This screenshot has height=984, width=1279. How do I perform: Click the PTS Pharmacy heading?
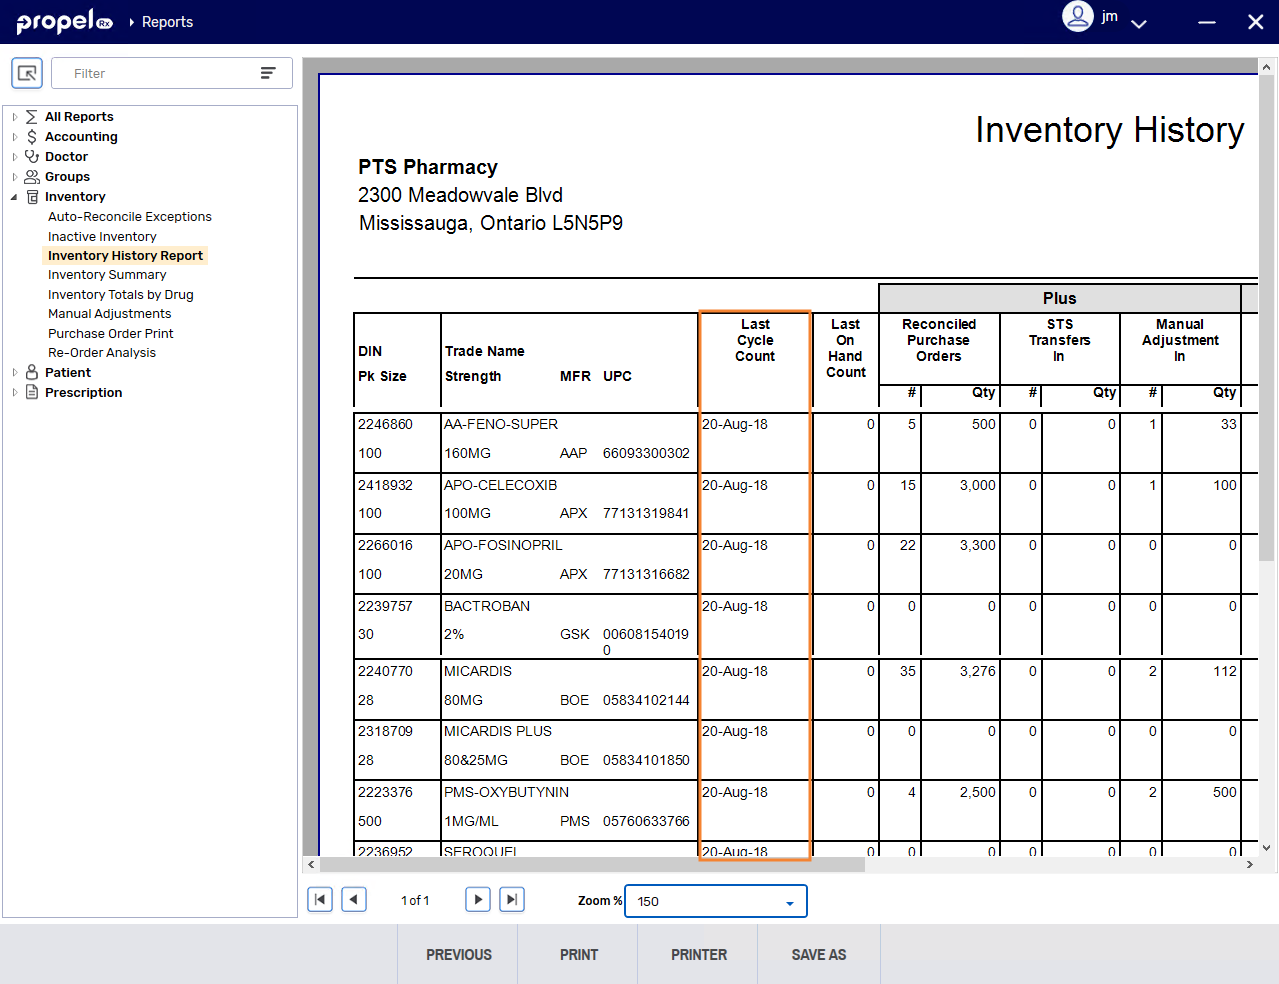(x=428, y=167)
